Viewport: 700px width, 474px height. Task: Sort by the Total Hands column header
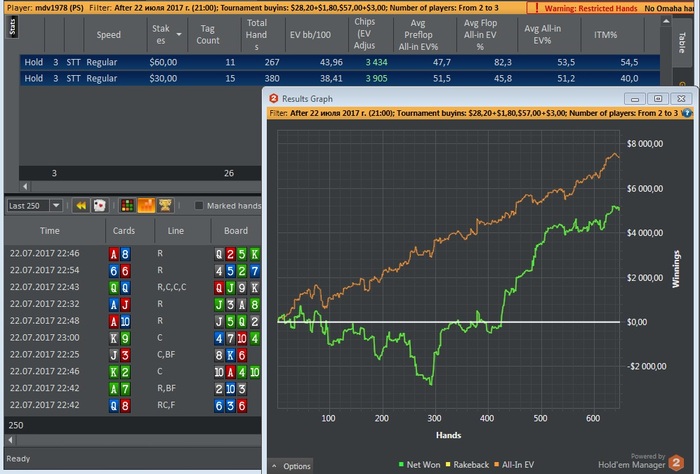click(x=256, y=34)
